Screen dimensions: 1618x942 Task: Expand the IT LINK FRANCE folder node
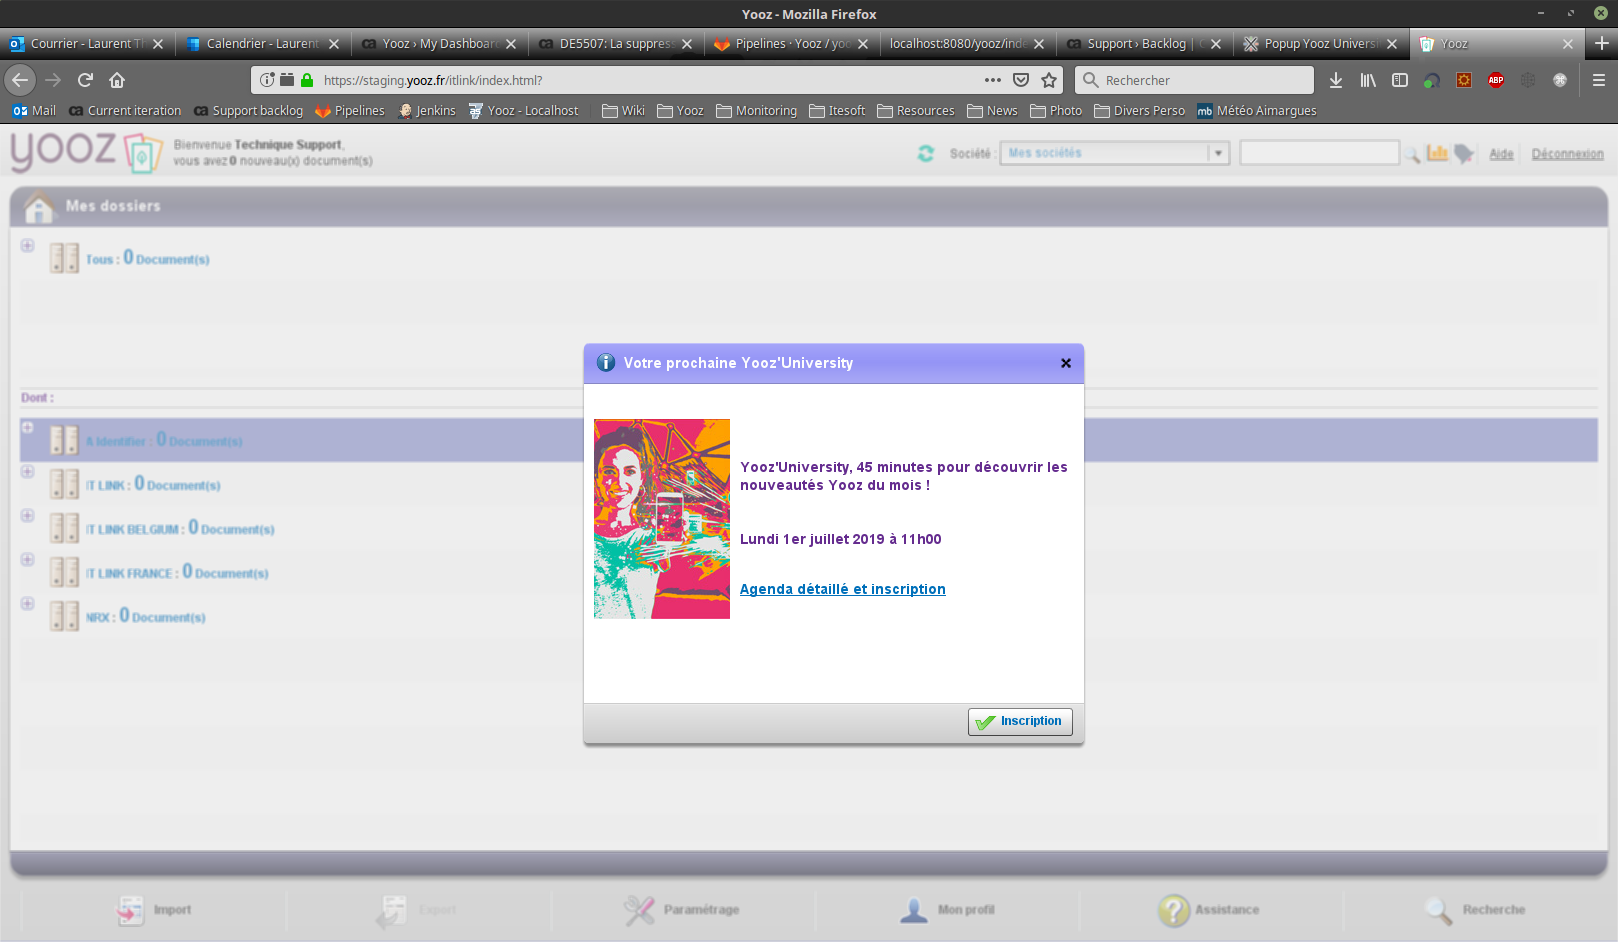coord(28,559)
